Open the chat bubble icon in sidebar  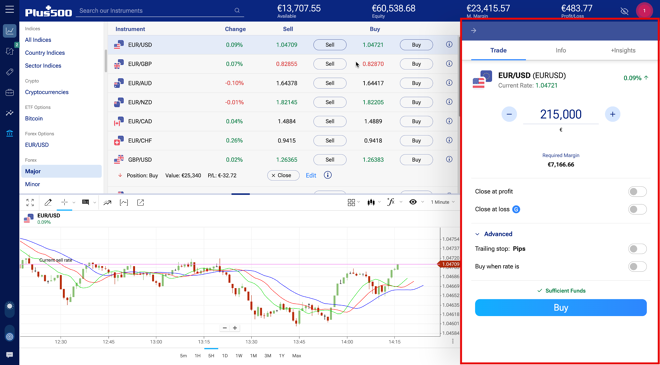[9, 355]
